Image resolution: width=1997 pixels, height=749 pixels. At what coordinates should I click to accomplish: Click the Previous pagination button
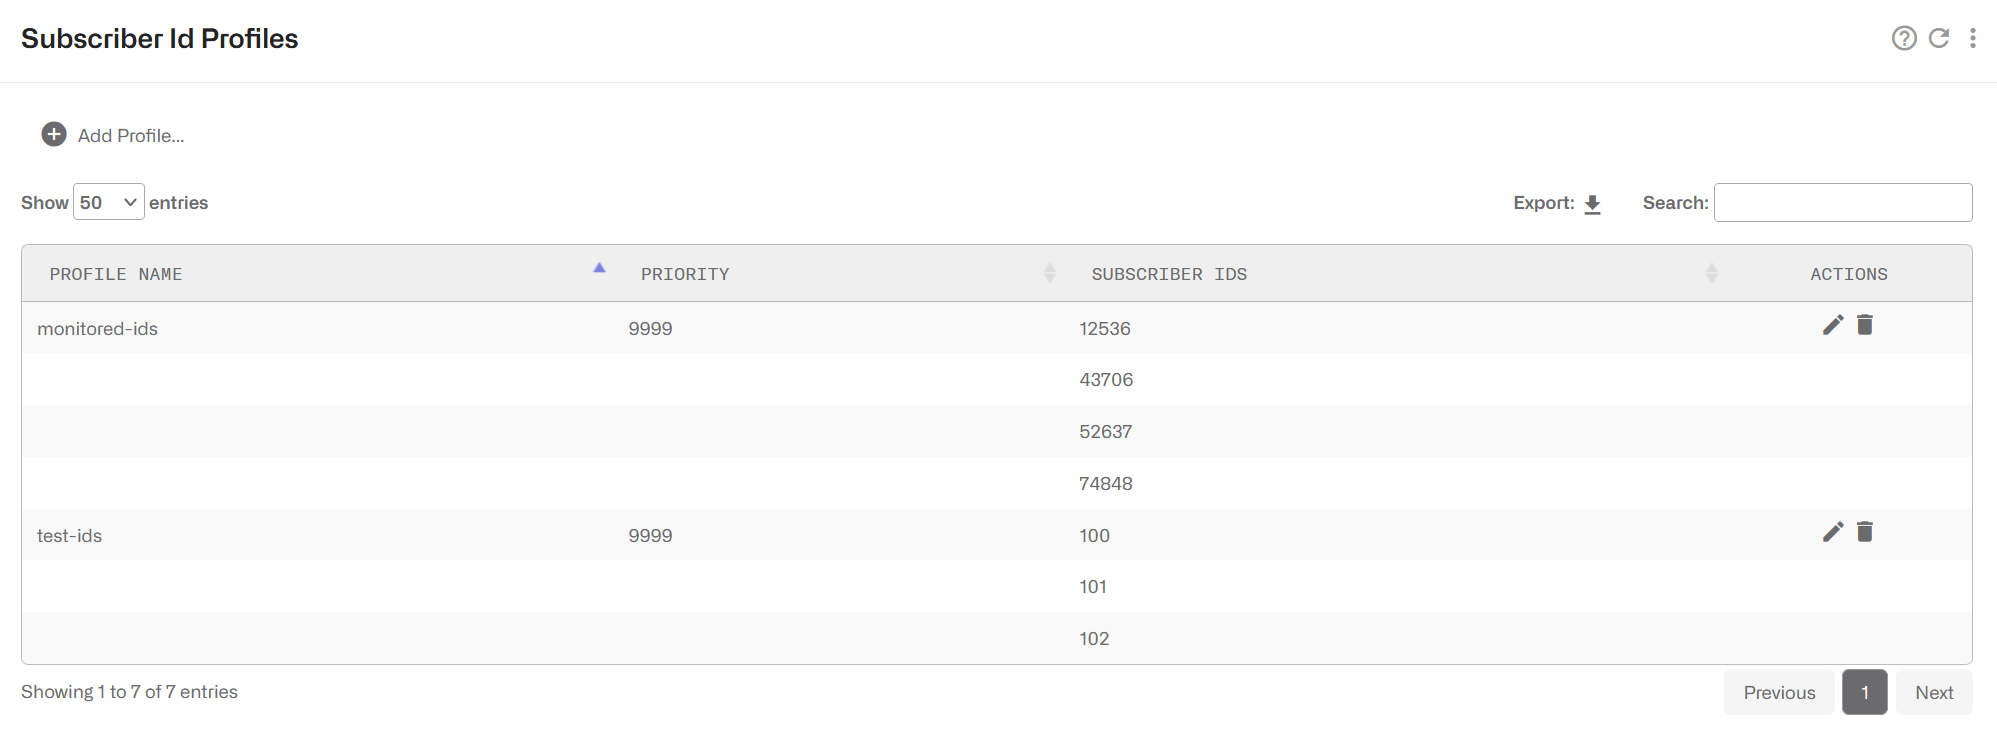pos(1779,691)
